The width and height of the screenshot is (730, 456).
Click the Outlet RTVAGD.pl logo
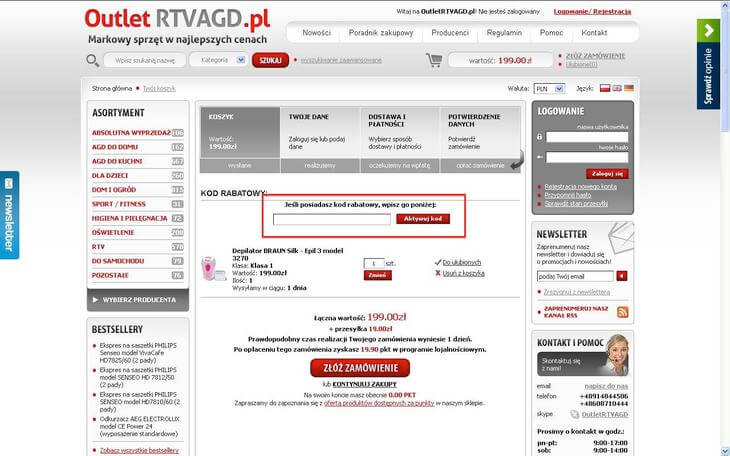pyautogui.click(x=177, y=19)
